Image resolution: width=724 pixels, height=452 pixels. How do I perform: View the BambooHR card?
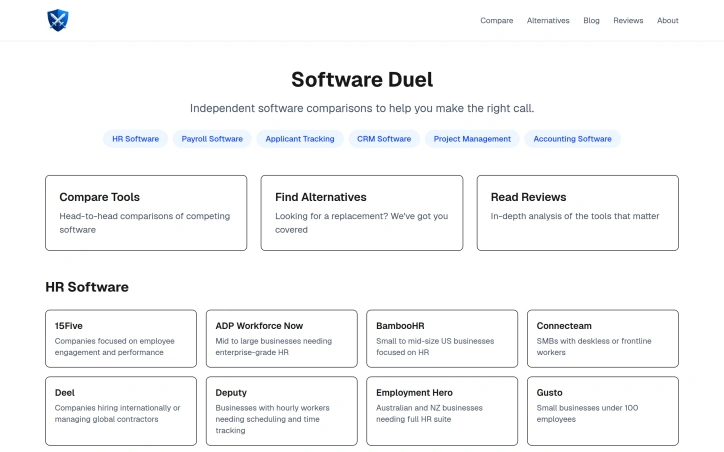(x=442, y=338)
